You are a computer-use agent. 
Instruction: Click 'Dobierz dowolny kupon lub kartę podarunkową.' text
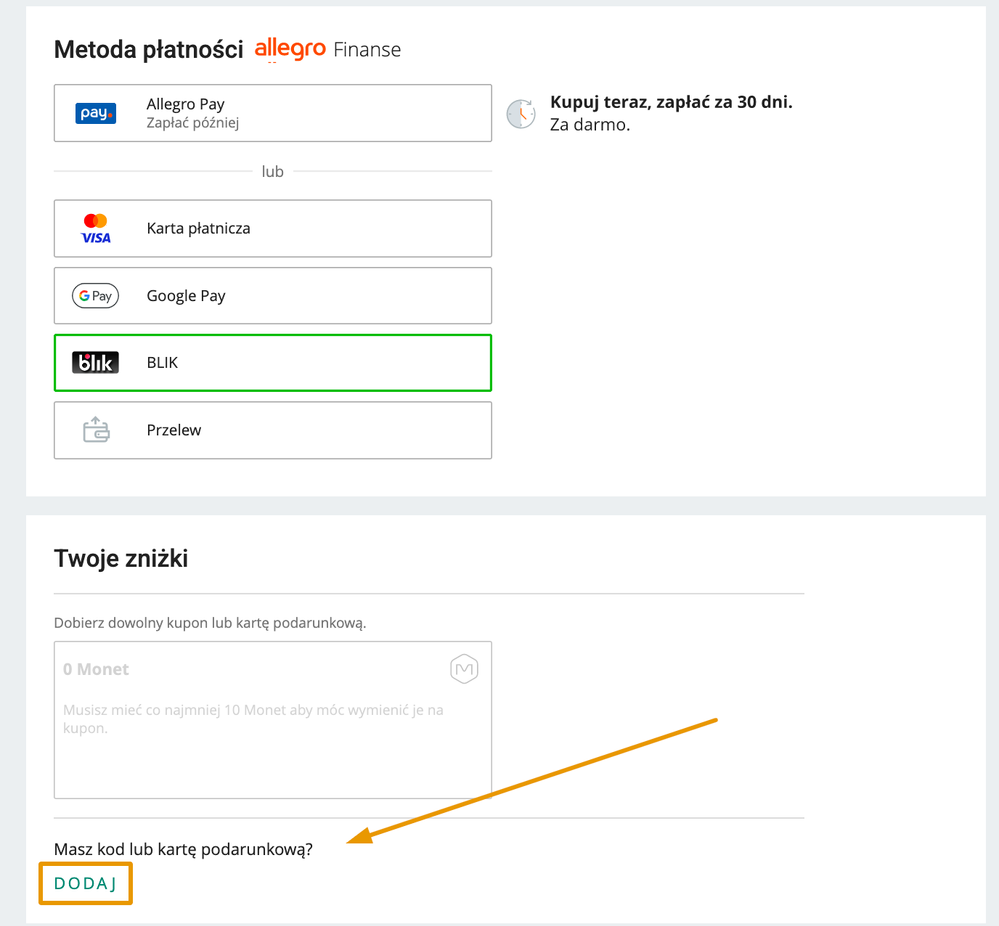click(210, 623)
